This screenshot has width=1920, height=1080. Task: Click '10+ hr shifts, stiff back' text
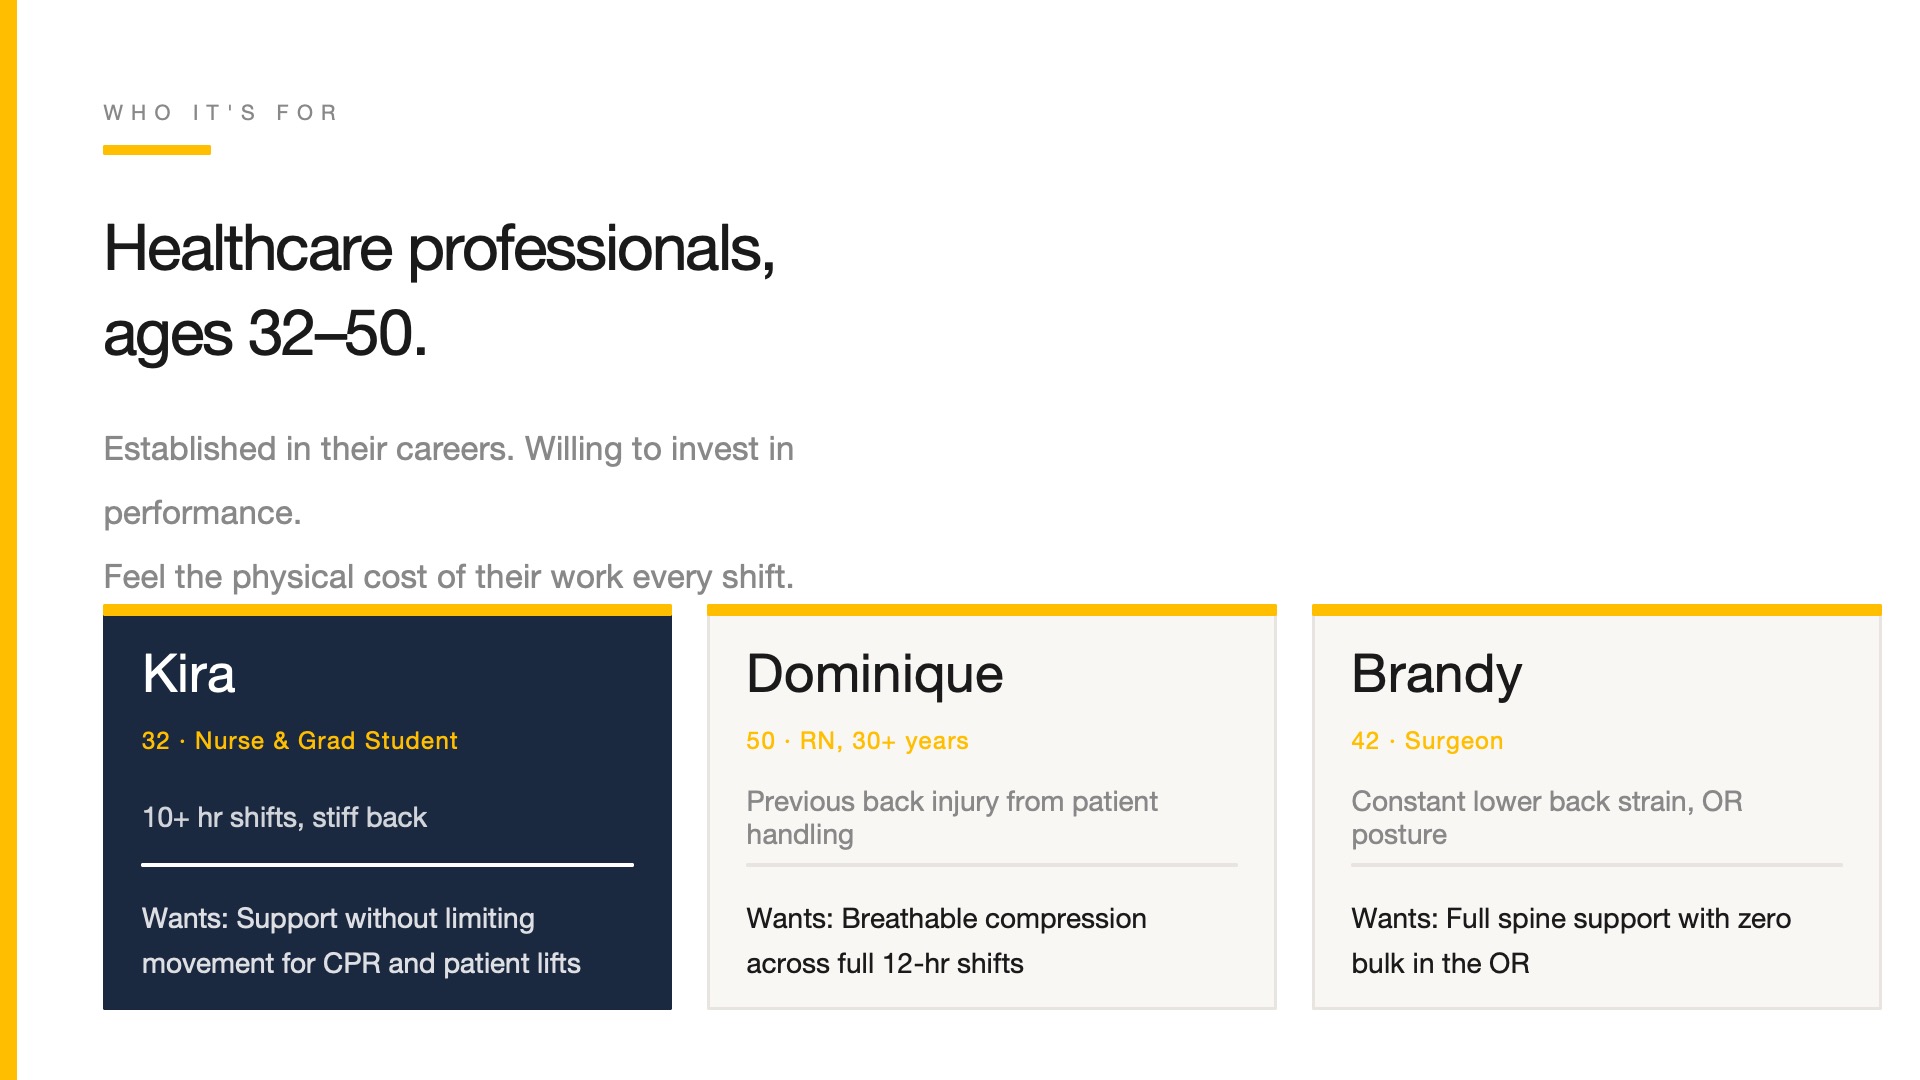pos(284,817)
